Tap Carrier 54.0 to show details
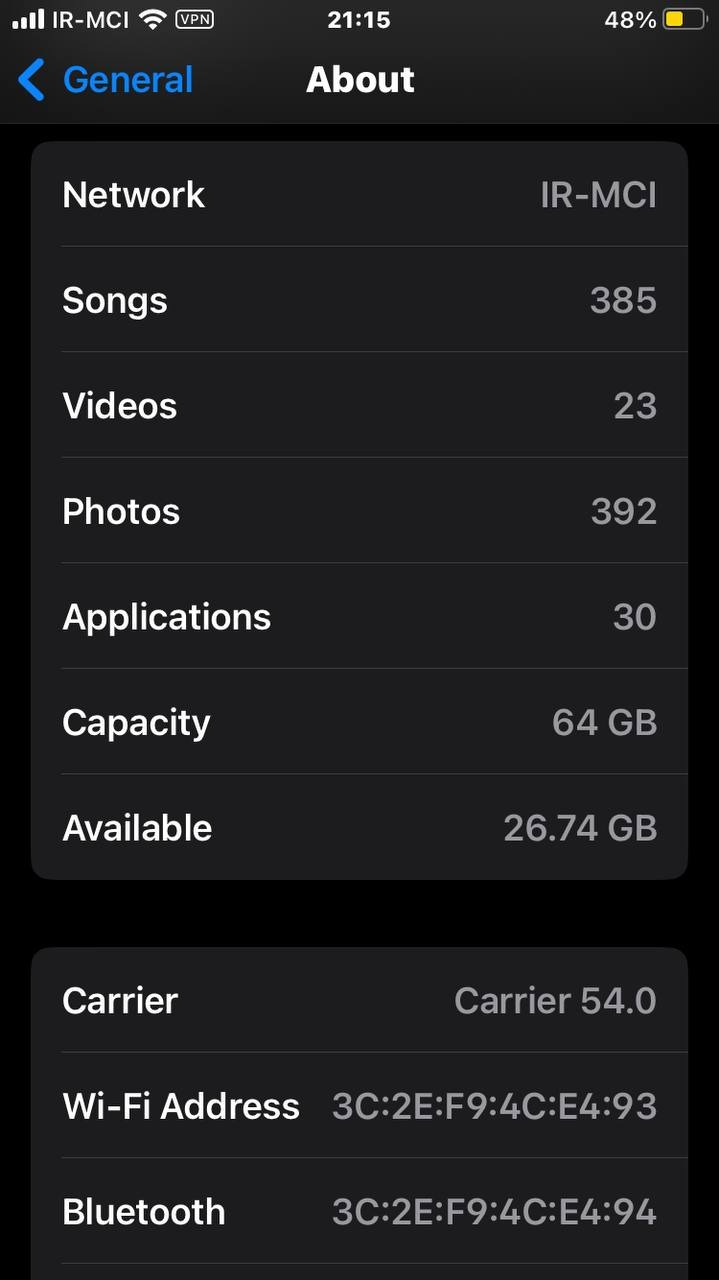 [555, 1001]
